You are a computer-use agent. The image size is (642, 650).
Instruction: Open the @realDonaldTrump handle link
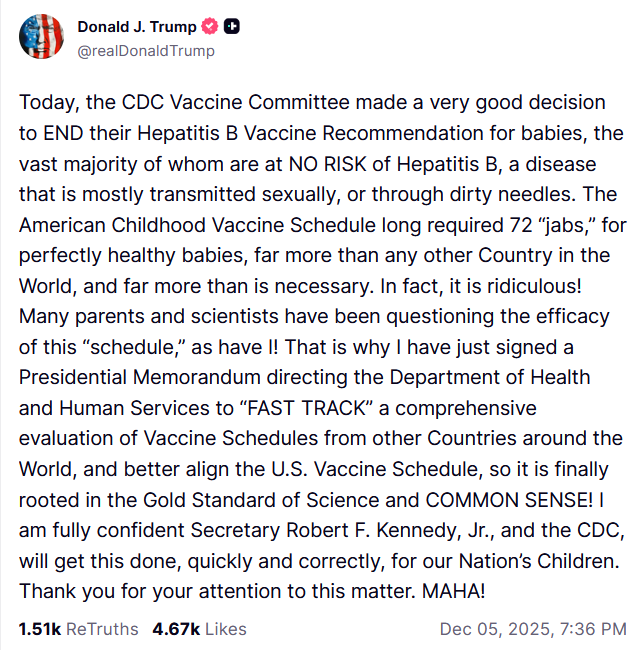click(145, 50)
